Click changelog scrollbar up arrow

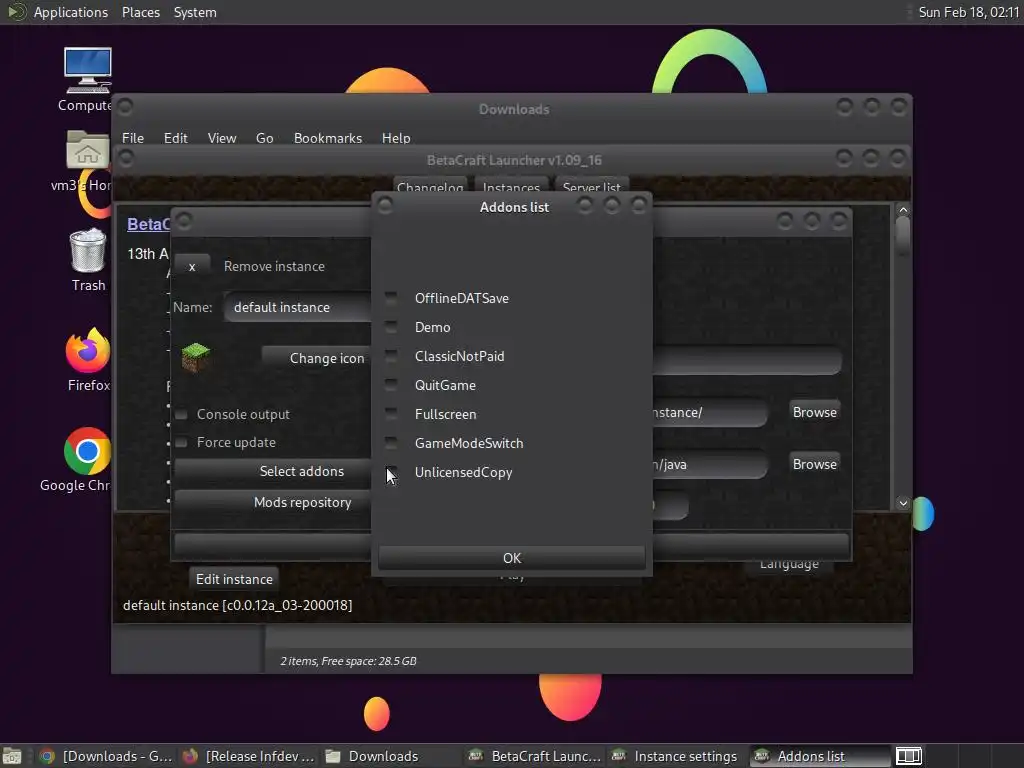tap(903, 210)
